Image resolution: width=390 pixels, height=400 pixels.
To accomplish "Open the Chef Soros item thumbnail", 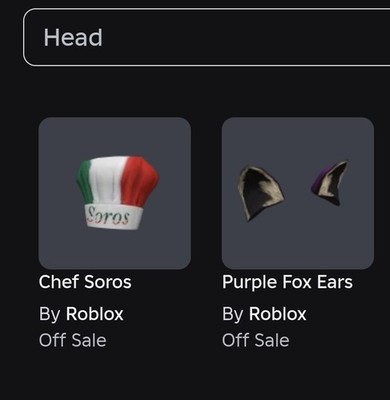I will point(115,193).
